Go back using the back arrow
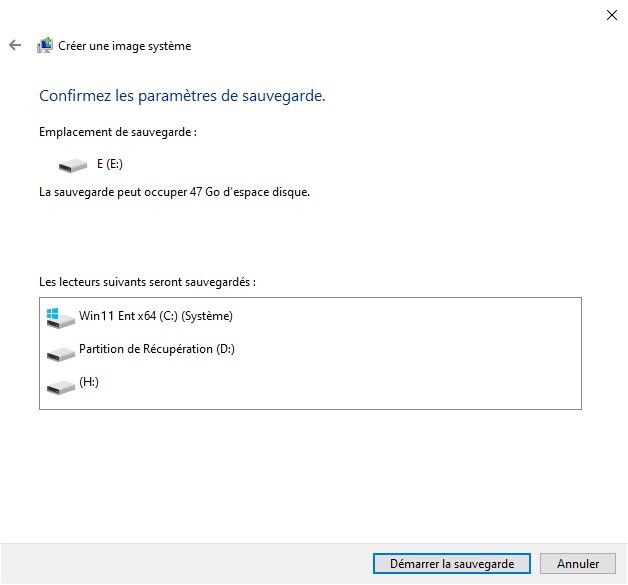Screen dimensions: 628x585 [x=15, y=45]
